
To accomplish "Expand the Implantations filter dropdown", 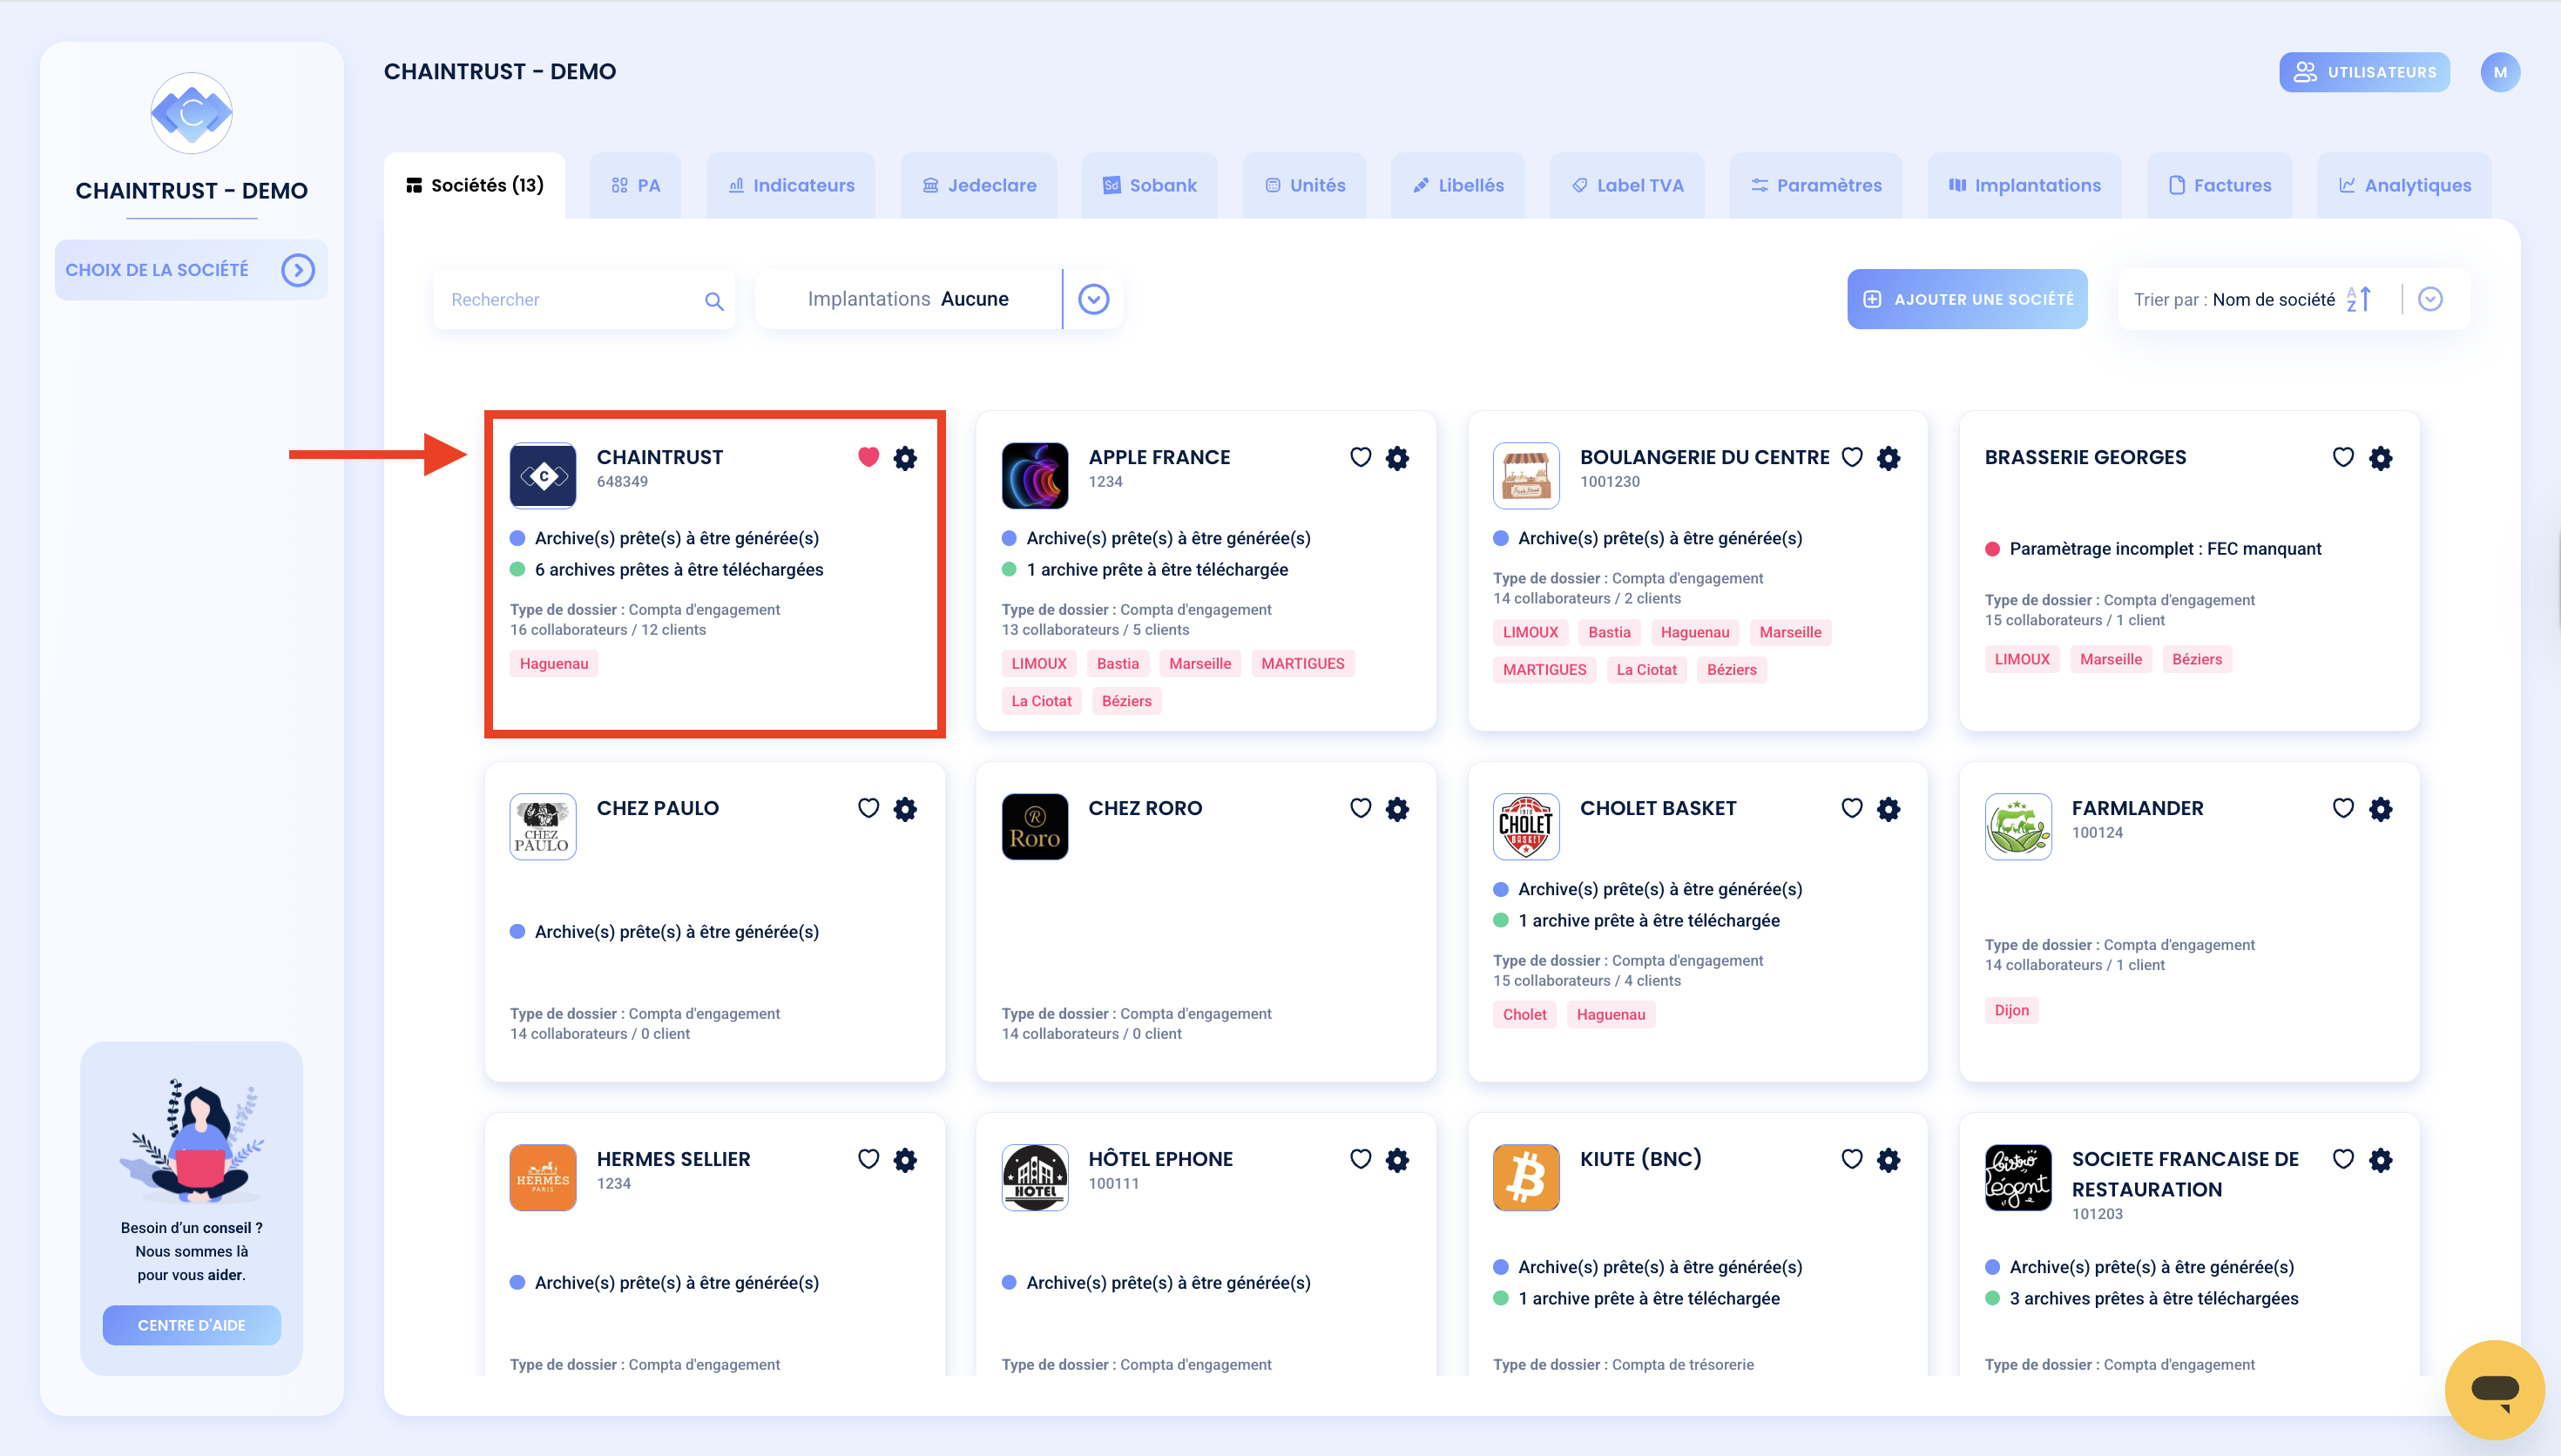I will [x=1094, y=299].
